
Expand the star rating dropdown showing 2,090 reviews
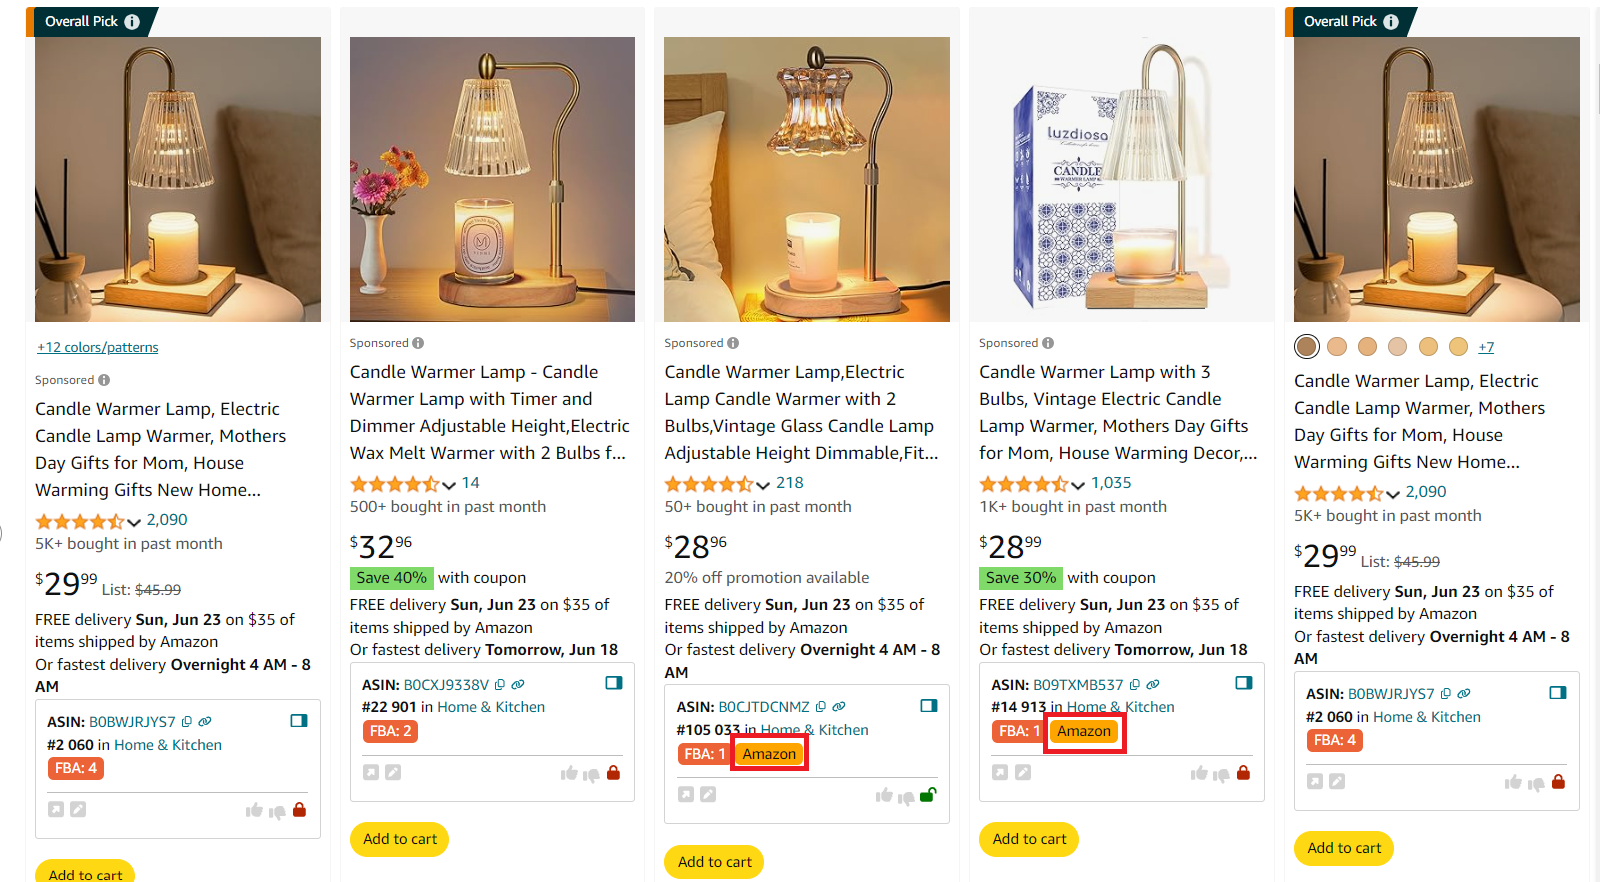136,521
